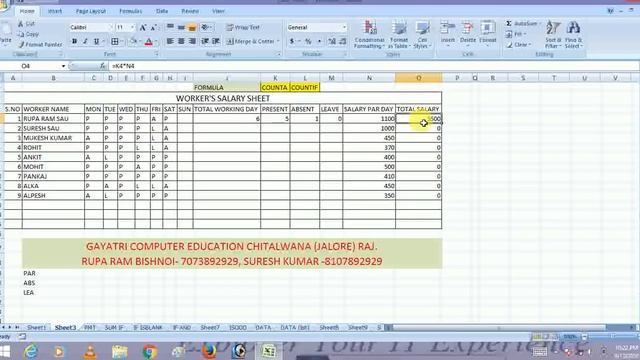640x360 pixels.
Task: Open Internet Explorer from taskbar
Action: (31, 351)
